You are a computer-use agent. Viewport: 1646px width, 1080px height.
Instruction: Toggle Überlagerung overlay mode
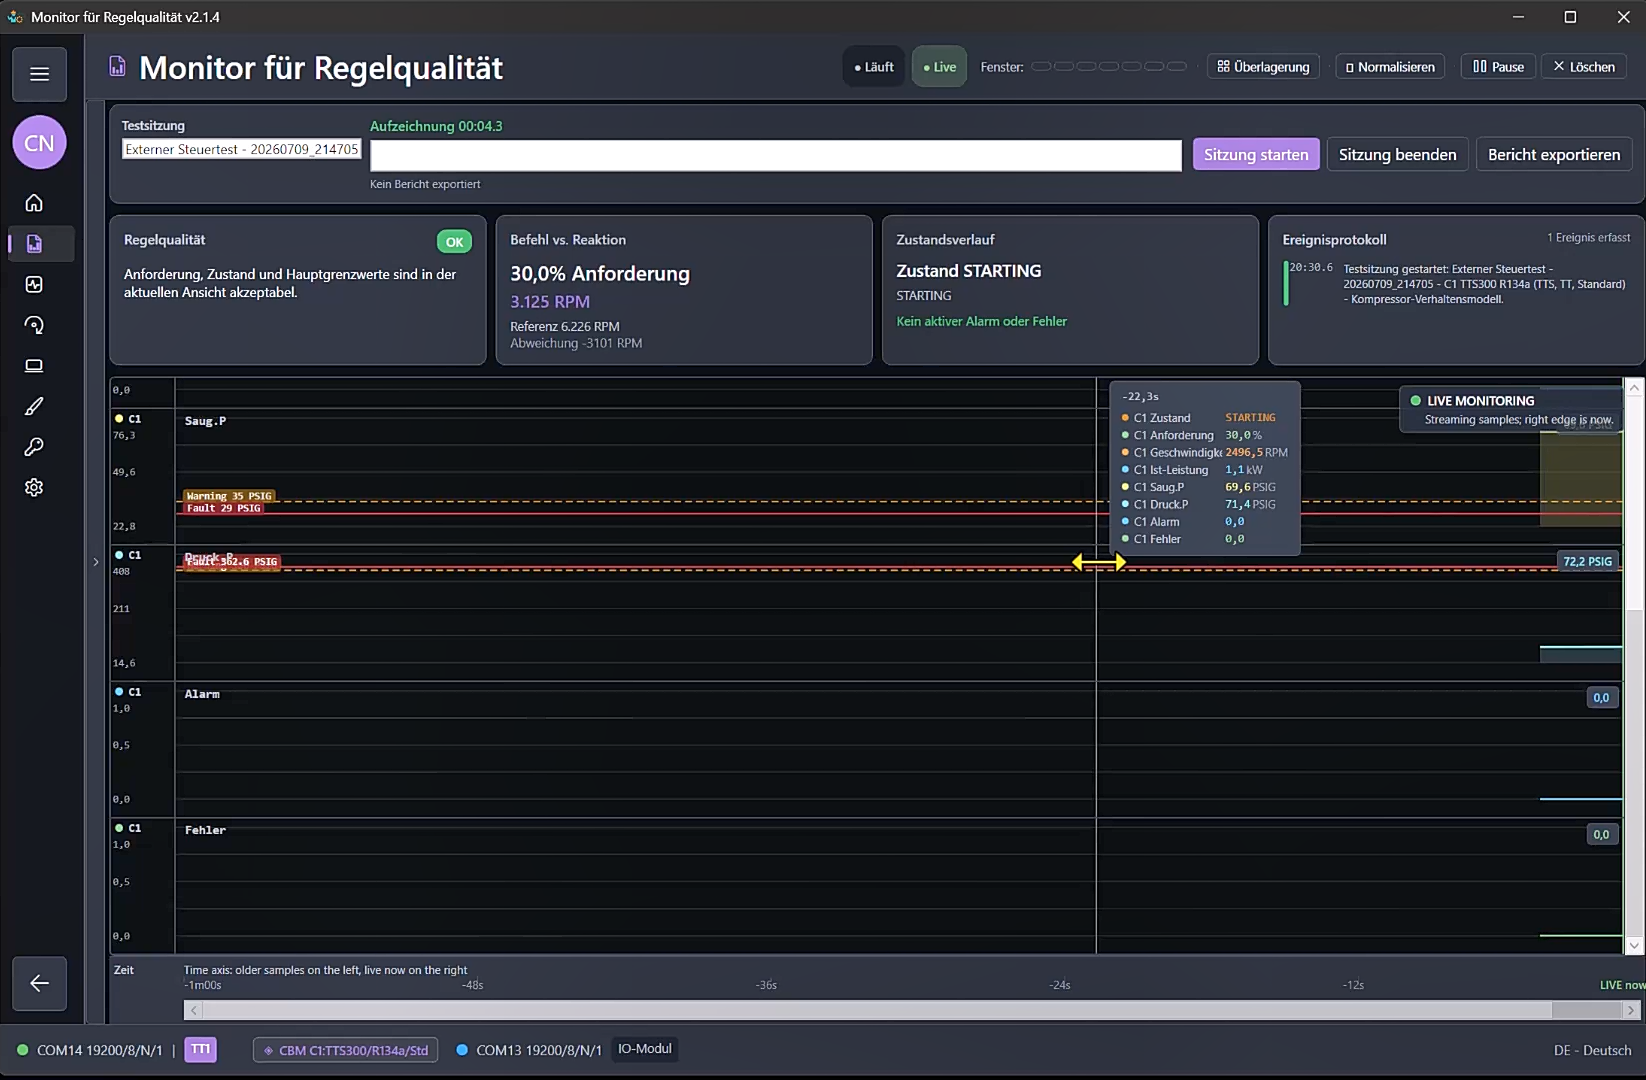[1263, 67]
